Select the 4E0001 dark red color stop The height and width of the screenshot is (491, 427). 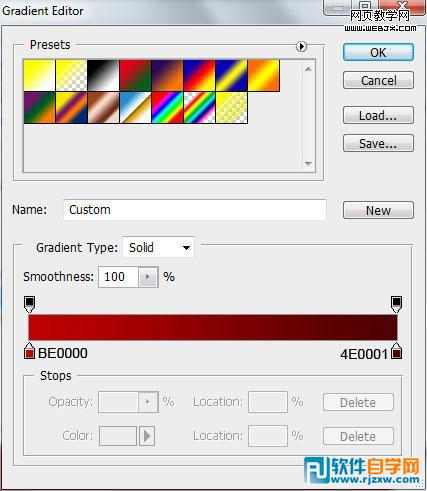tap(396, 351)
